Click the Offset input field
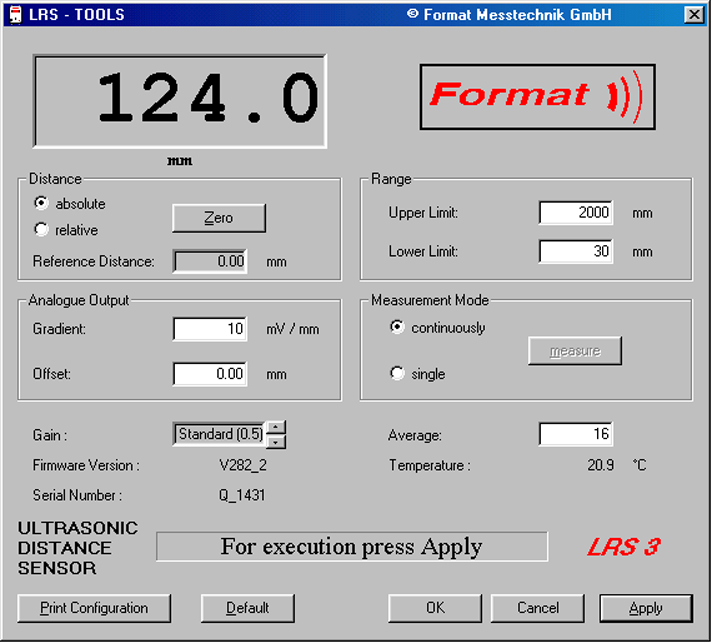This screenshot has height=643, width=712. pos(210,374)
